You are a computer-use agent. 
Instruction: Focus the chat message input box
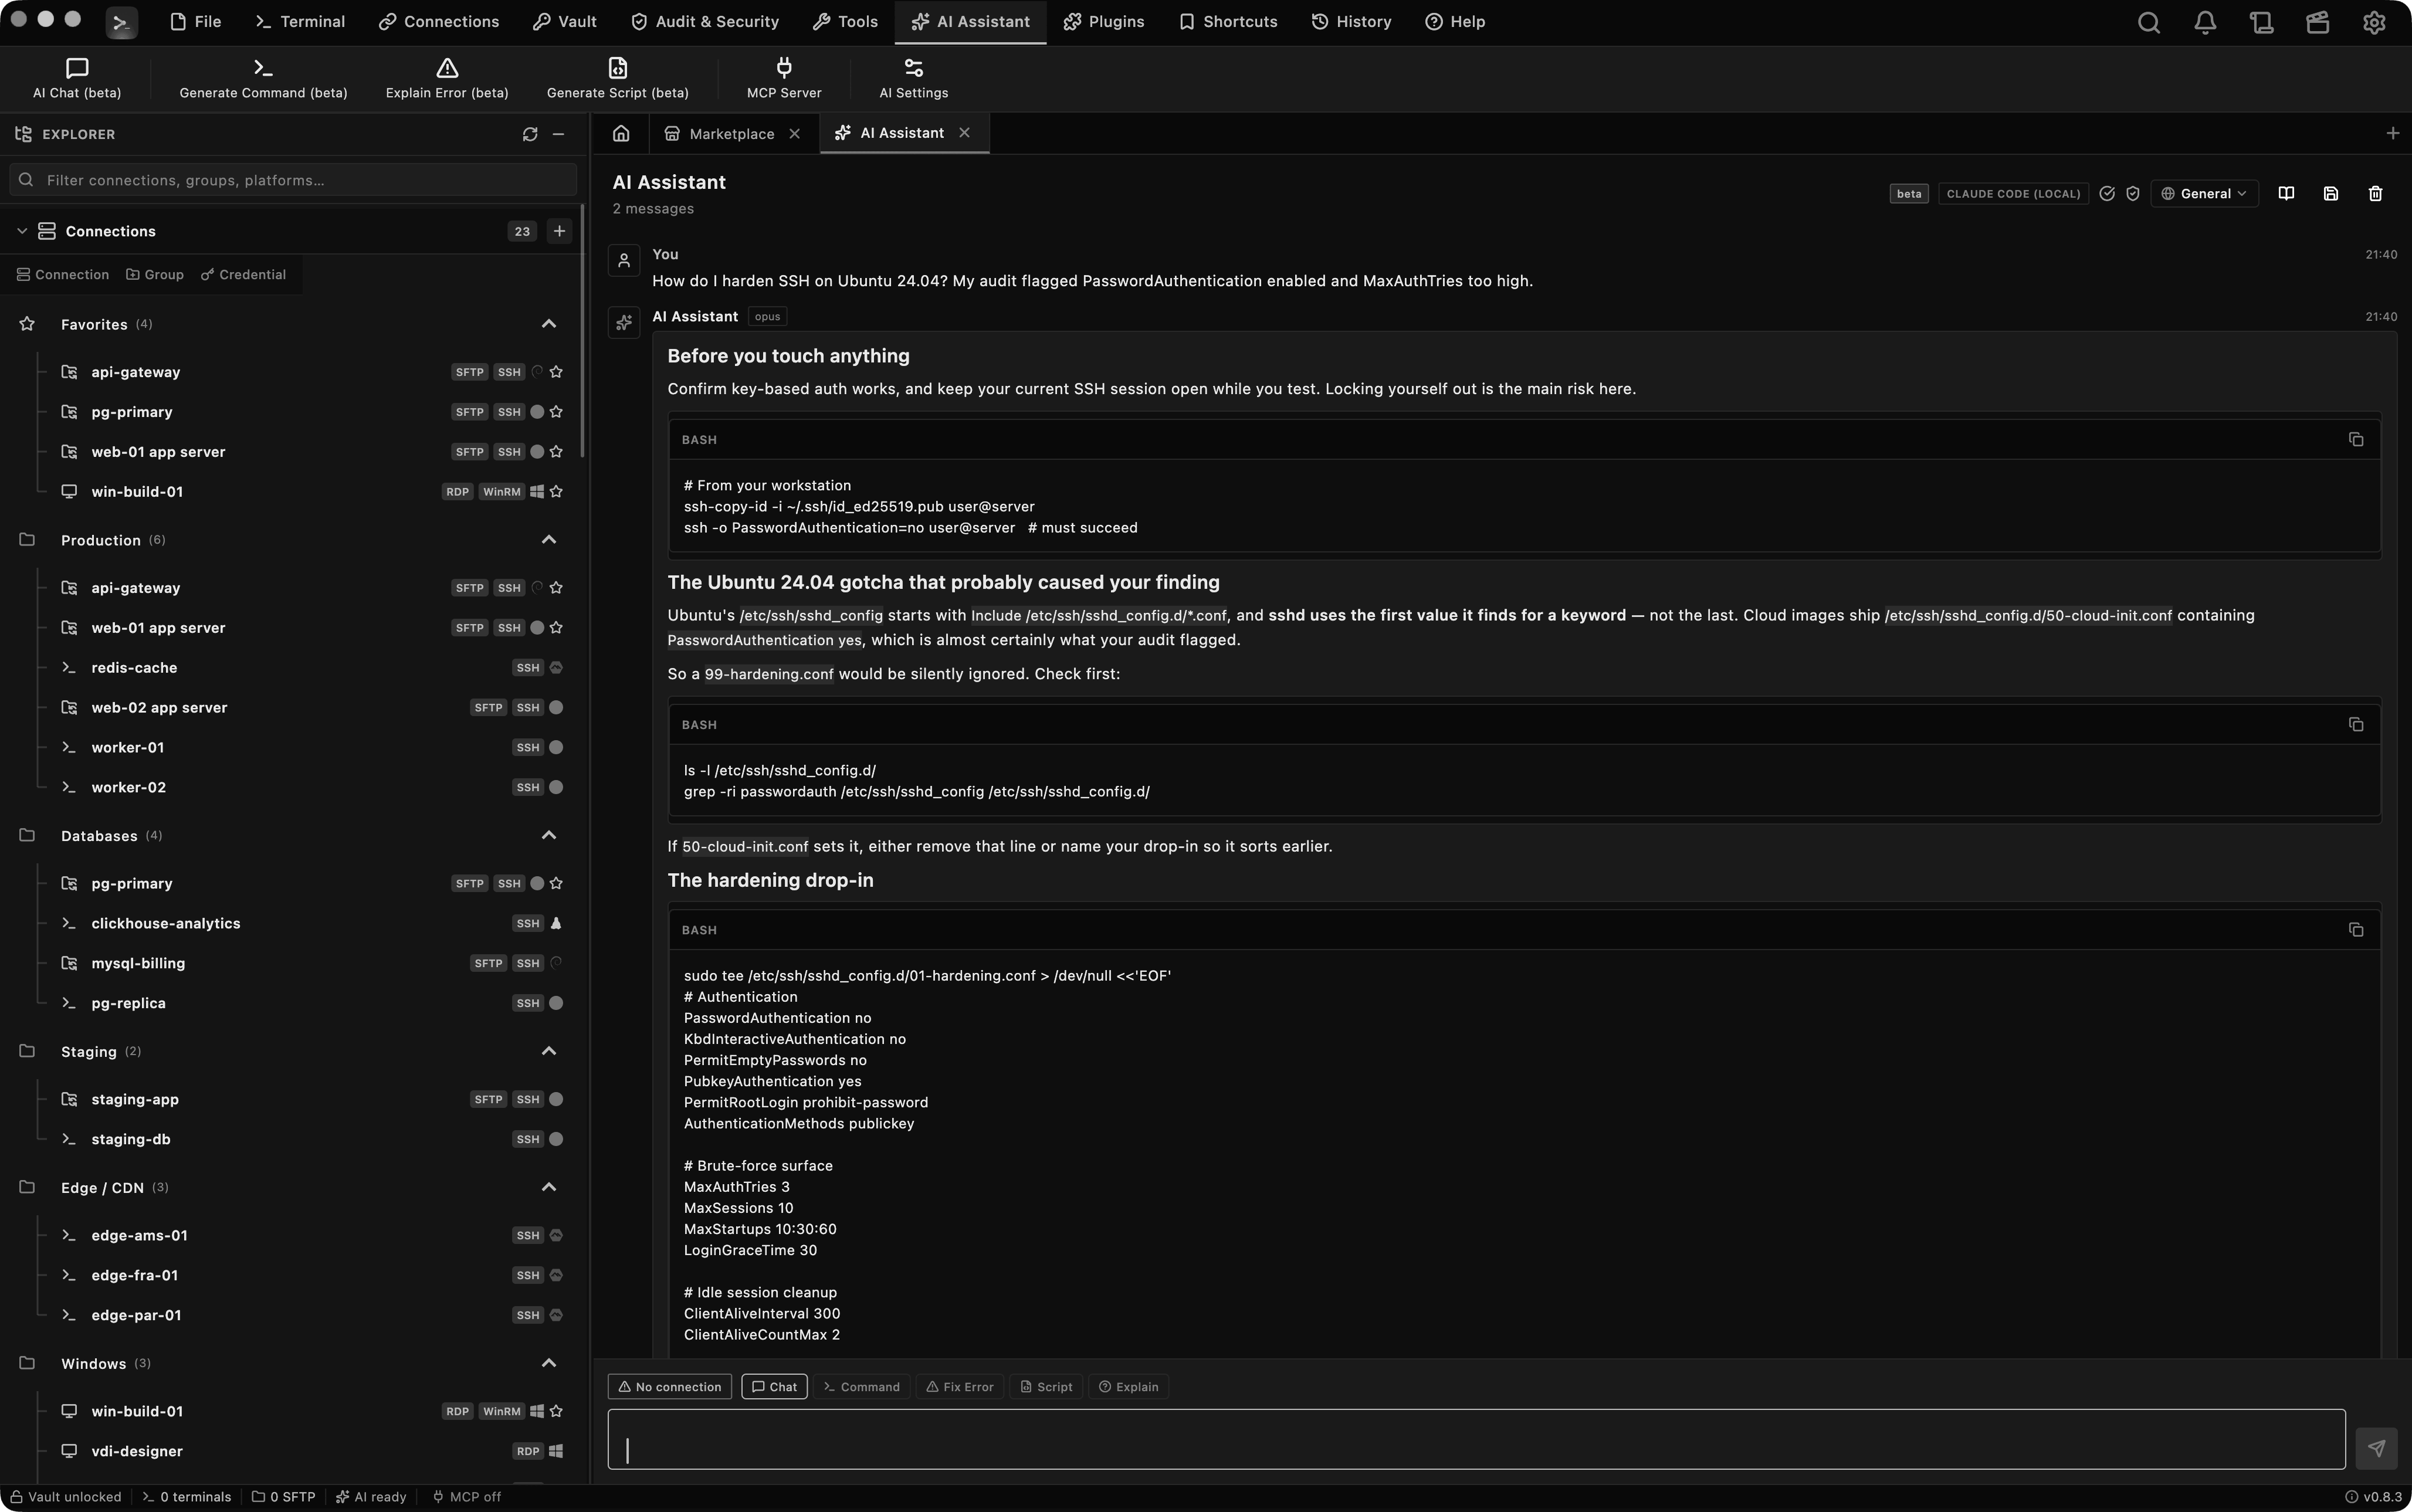coord(1476,1440)
